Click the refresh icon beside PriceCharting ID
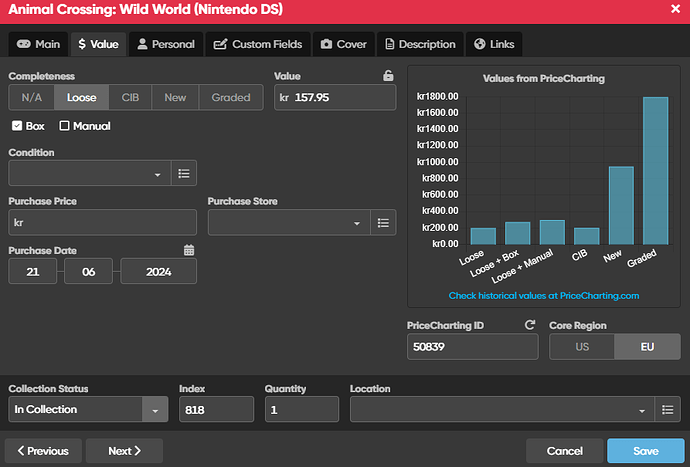Image resolution: width=690 pixels, height=467 pixels. (530, 325)
